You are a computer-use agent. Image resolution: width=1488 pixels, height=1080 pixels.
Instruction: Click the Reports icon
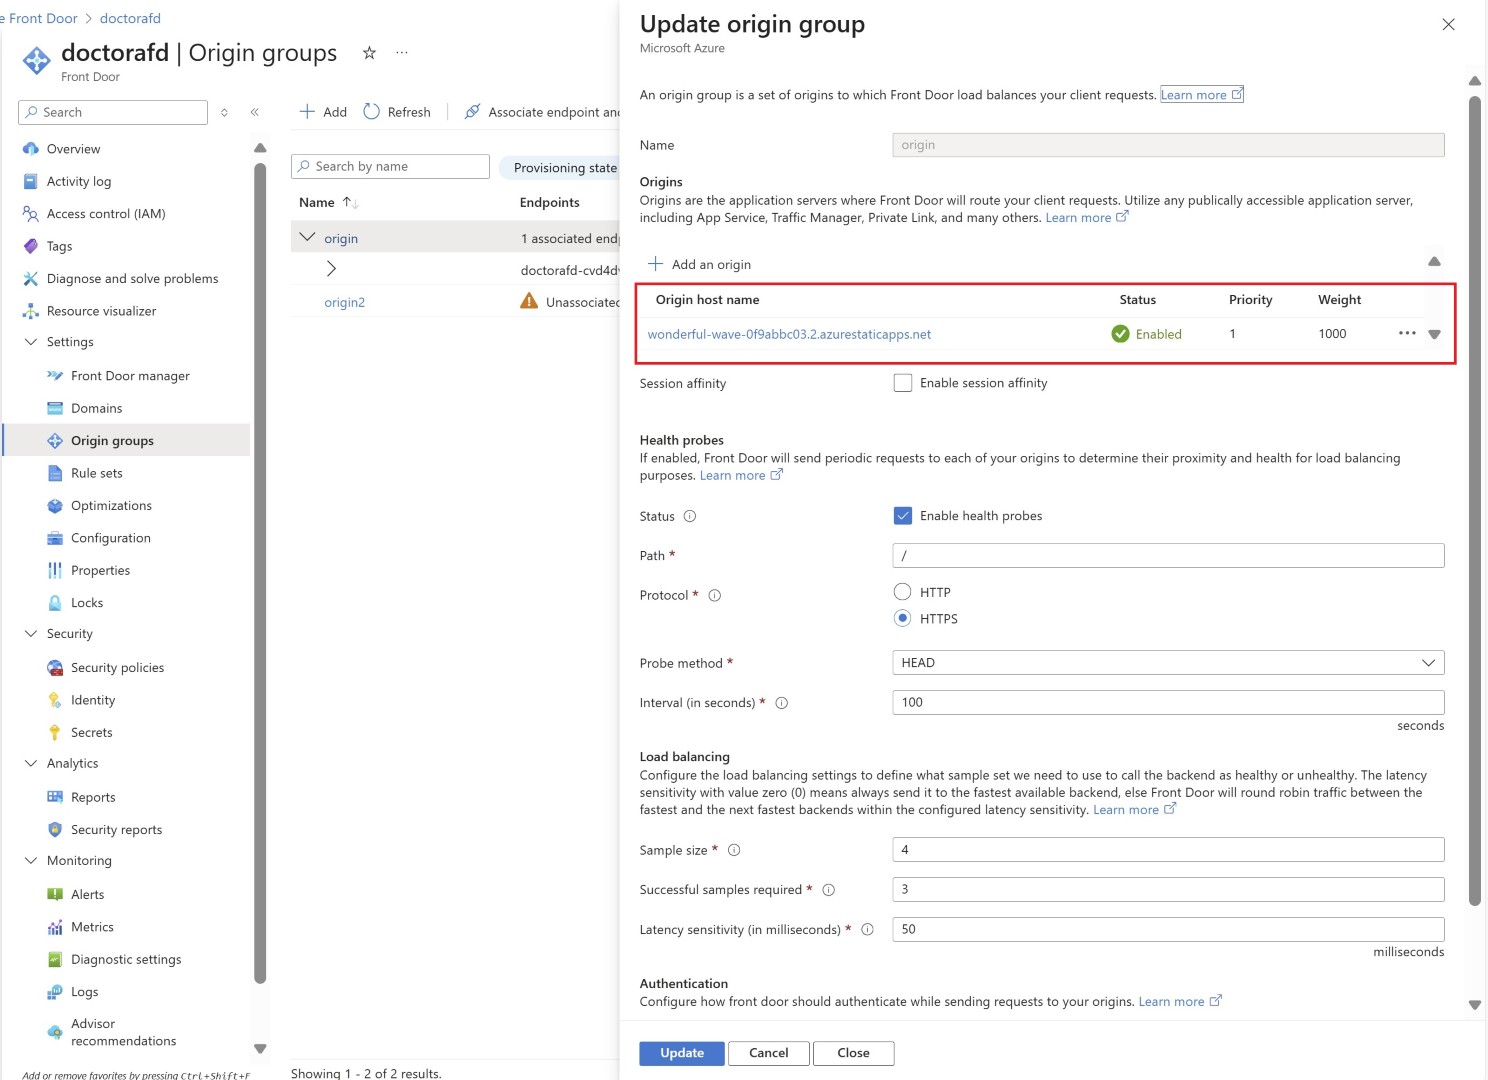[x=55, y=797]
